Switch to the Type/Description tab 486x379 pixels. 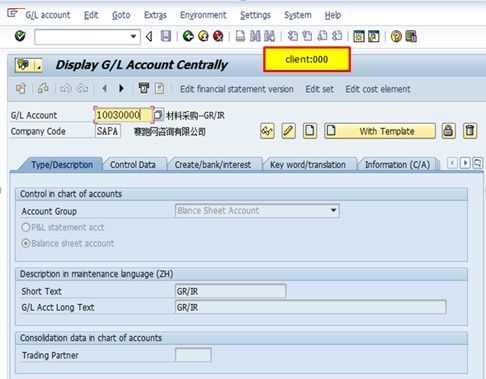[x=62, y=165]
